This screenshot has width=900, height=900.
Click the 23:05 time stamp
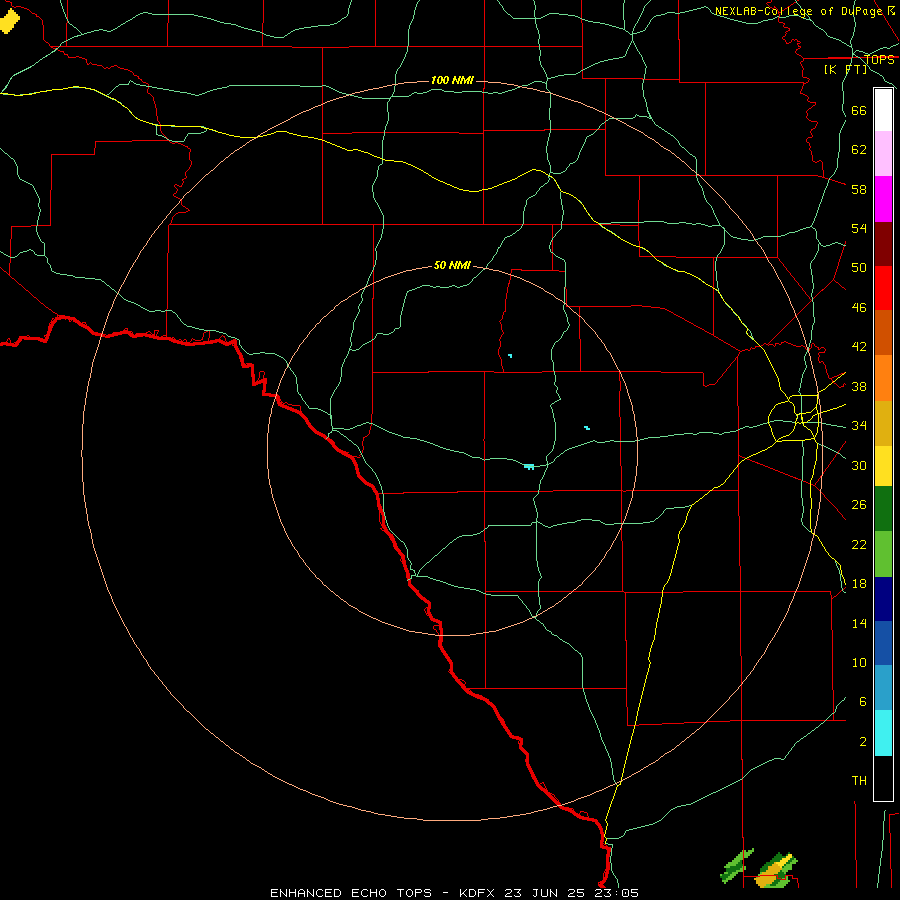(615, 893)
